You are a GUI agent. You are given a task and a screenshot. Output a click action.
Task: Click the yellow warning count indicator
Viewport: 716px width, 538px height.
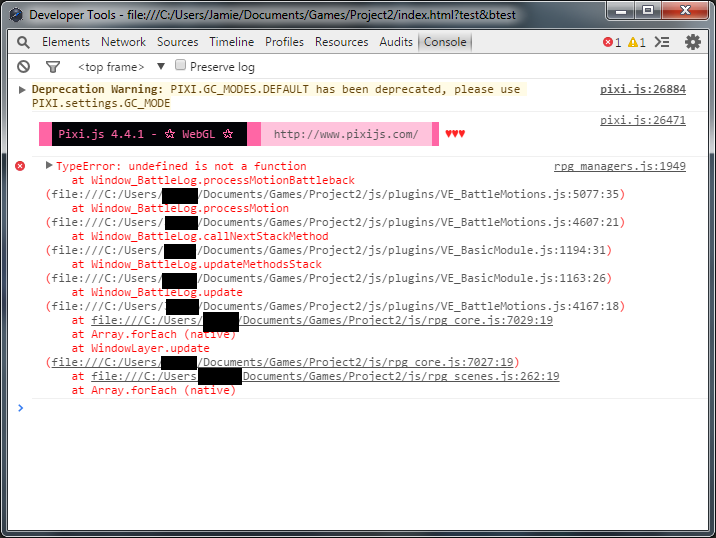tap(637, 42)
